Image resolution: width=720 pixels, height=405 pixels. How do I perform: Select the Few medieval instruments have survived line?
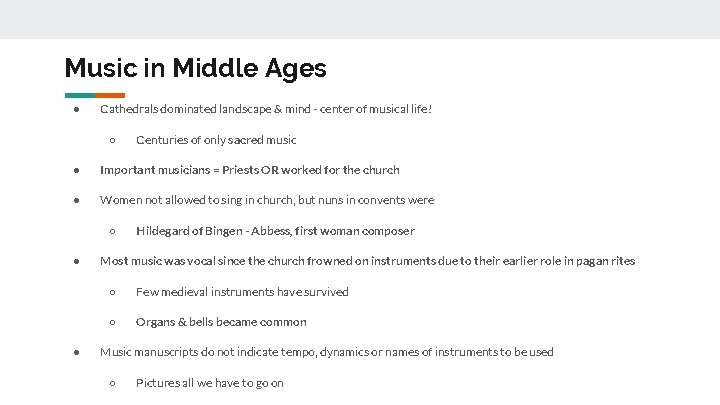242,292
